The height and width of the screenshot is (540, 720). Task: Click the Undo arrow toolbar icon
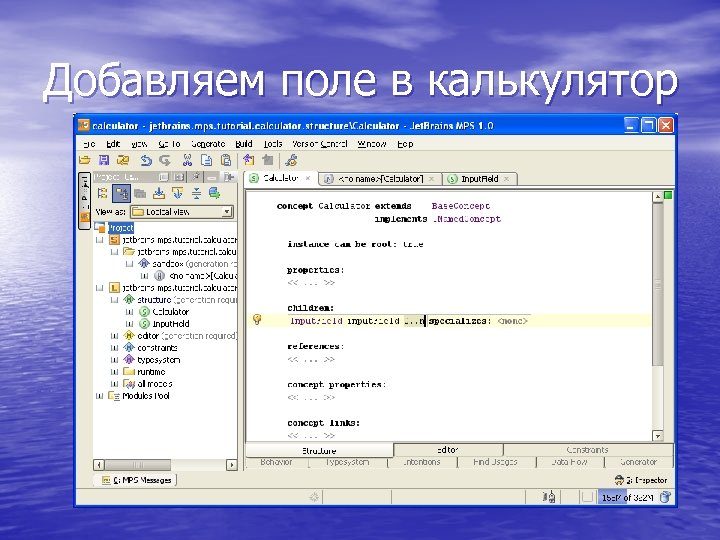click(x=146, y=160)
